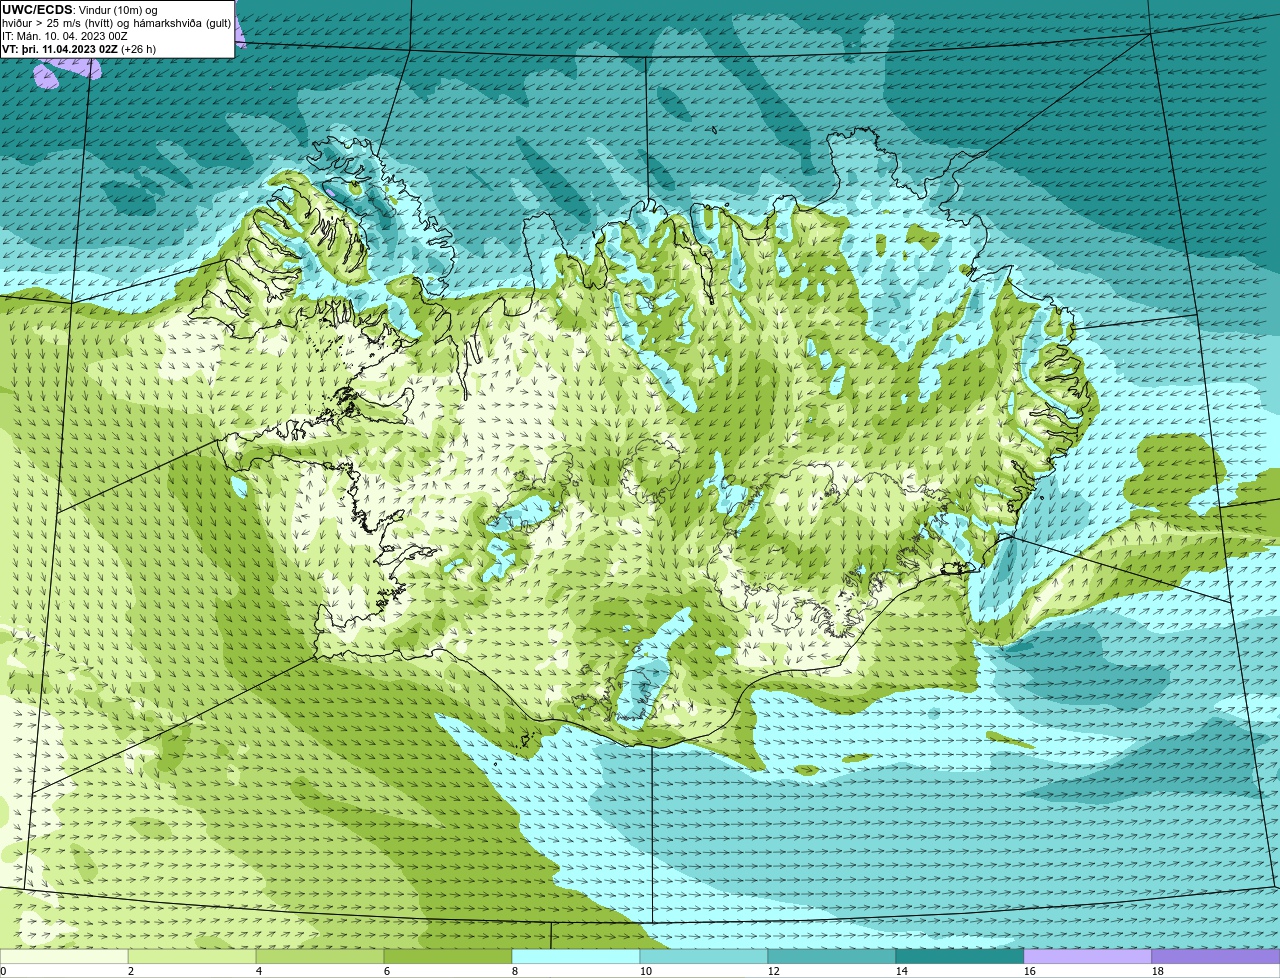Click the '0' label on the color scale

[x=3, y=971]
